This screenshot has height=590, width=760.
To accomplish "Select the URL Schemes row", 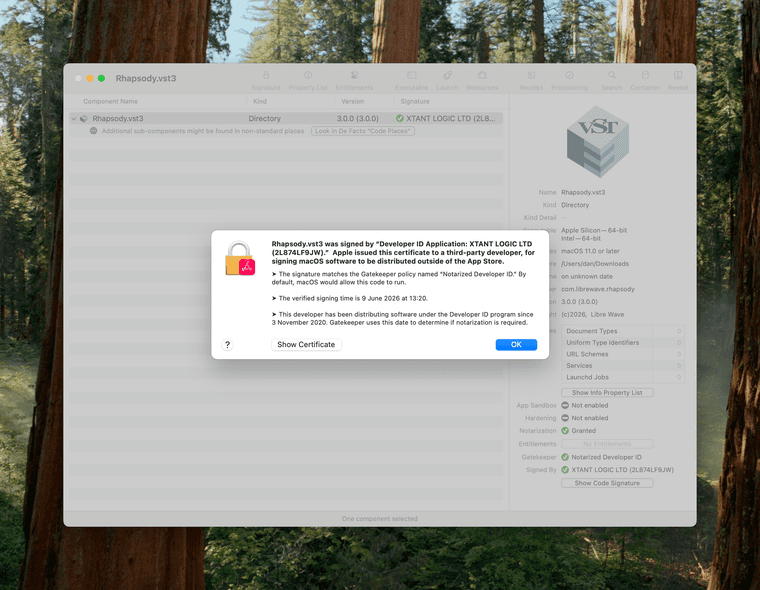I will [623, 354].
